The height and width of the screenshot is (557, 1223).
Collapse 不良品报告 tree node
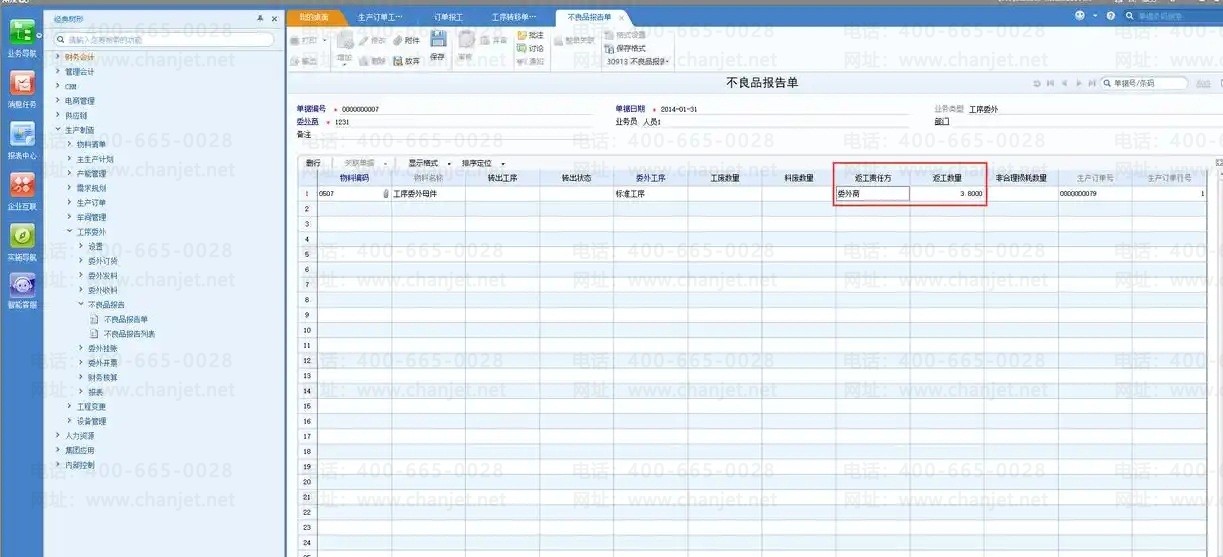82,305
